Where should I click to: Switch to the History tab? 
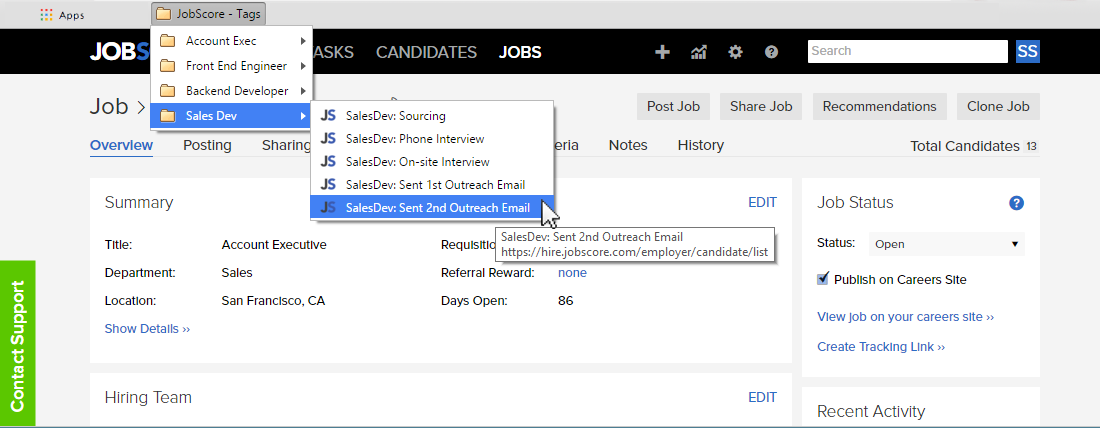click(x=701, y=145)
